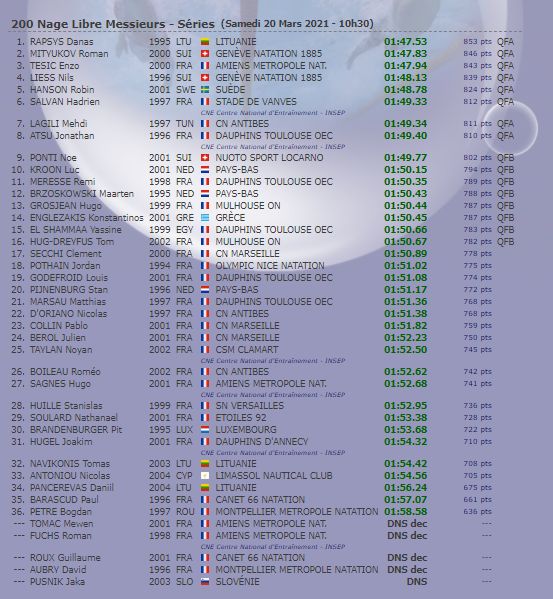The image size is (553, 599).
Task: Click the Lithuanian flag in NAVIKONIS Tomas row
Action: pyautogui.click(x=205, y=464)
